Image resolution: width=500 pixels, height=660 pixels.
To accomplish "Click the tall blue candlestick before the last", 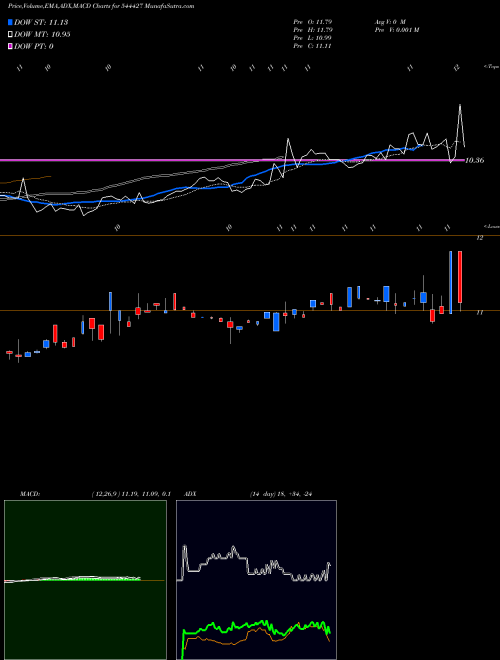I will [451, 282].
